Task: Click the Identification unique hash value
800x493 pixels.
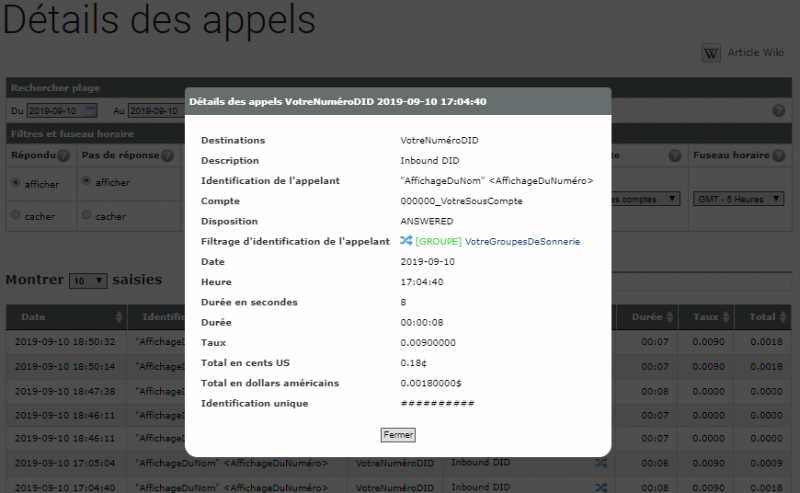Action: pos(437,403)
